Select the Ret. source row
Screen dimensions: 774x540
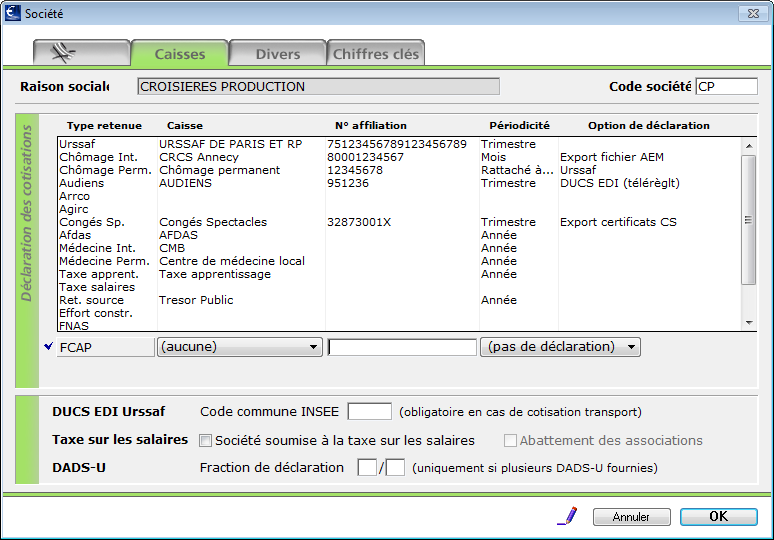(x=399, y=300)
